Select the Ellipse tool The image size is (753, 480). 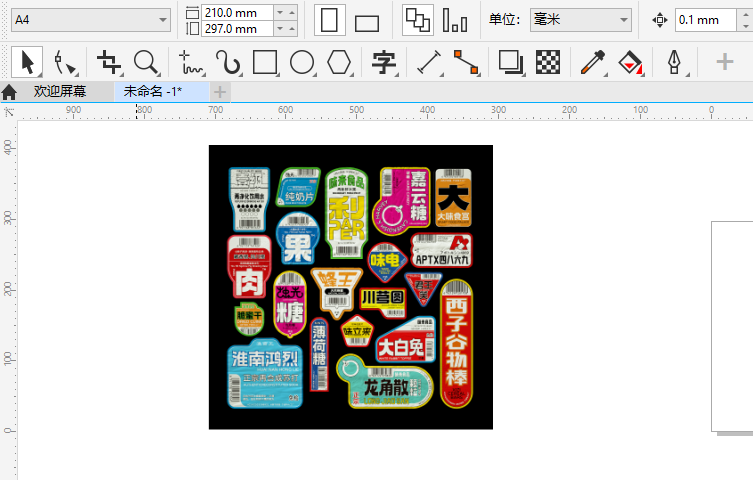pos(302,62)
